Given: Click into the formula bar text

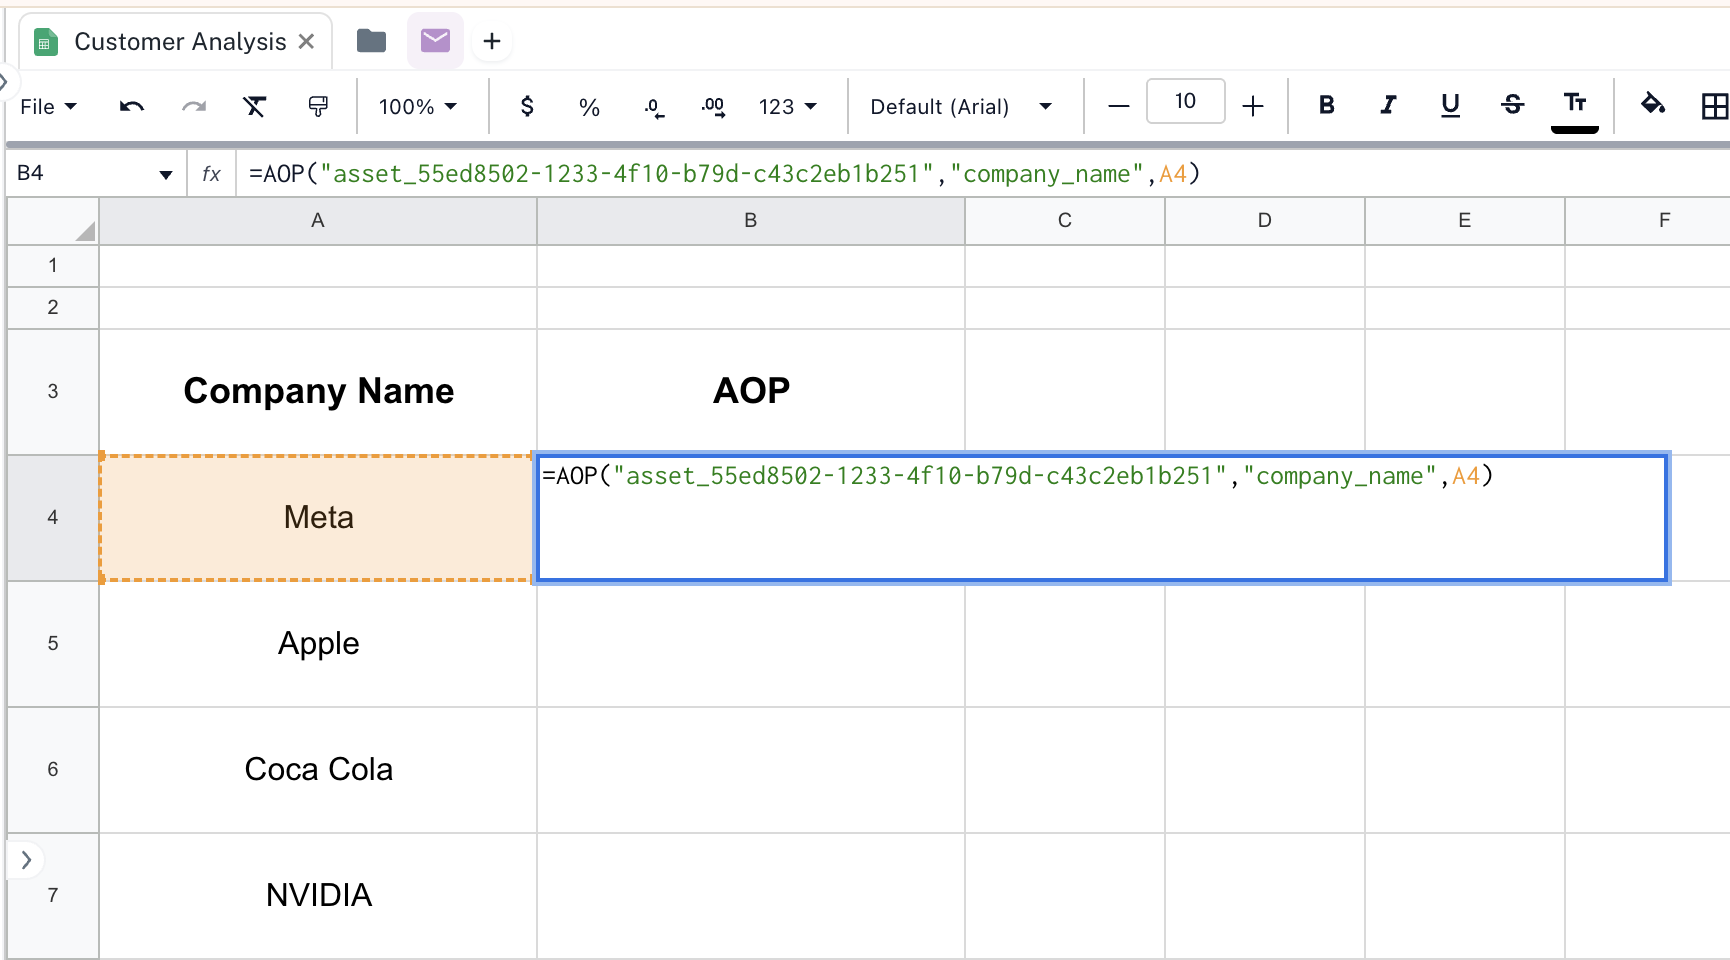Looking at the screenshot, I should tap(724, 174).
